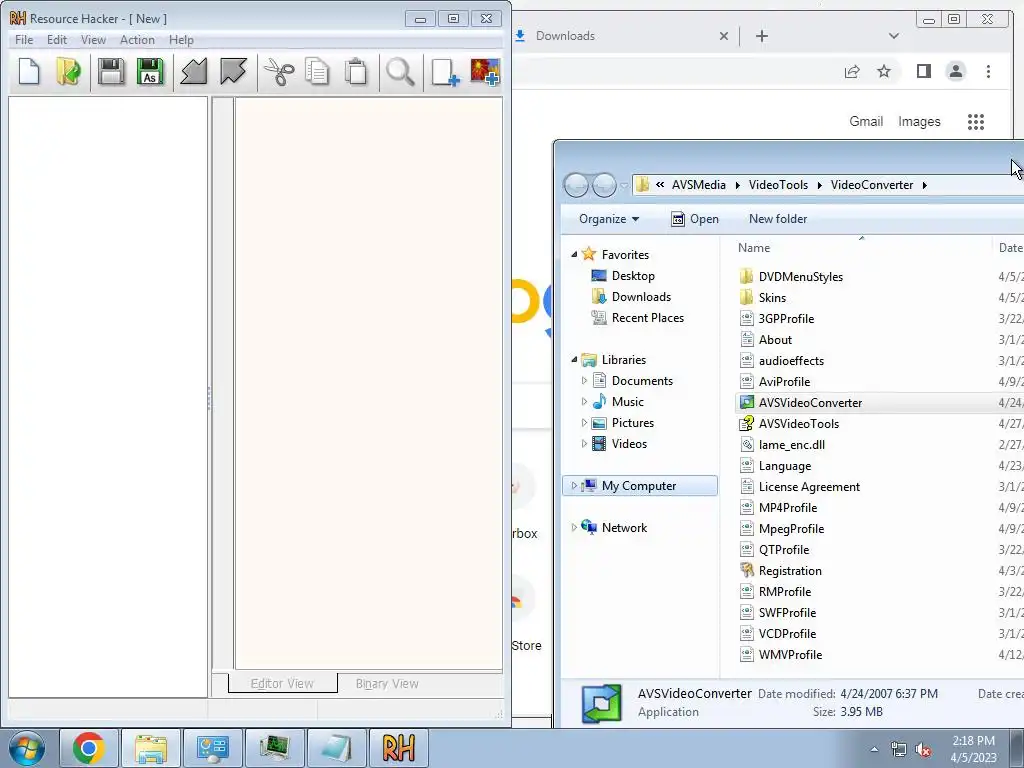Open the Action menu in Resource Hacker
The width and height of the screenshot is (1024, 768).
137,40
